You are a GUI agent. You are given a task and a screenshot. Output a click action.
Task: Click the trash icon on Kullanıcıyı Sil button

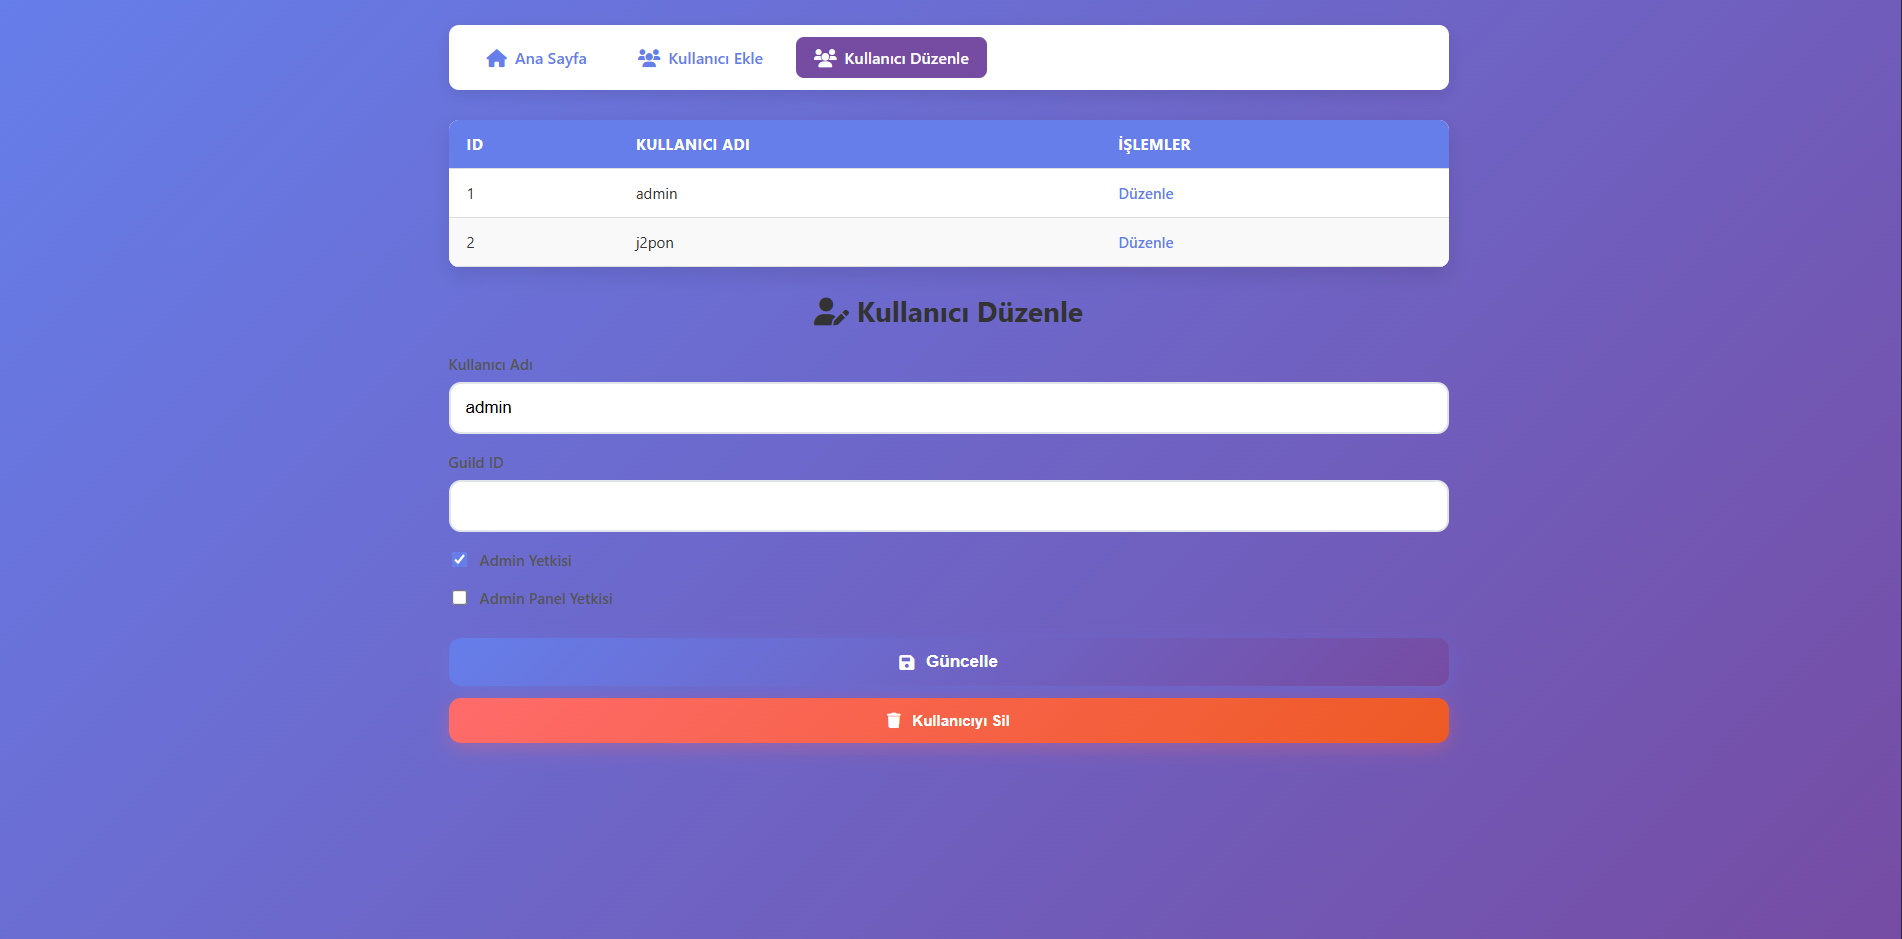[894, 720]
